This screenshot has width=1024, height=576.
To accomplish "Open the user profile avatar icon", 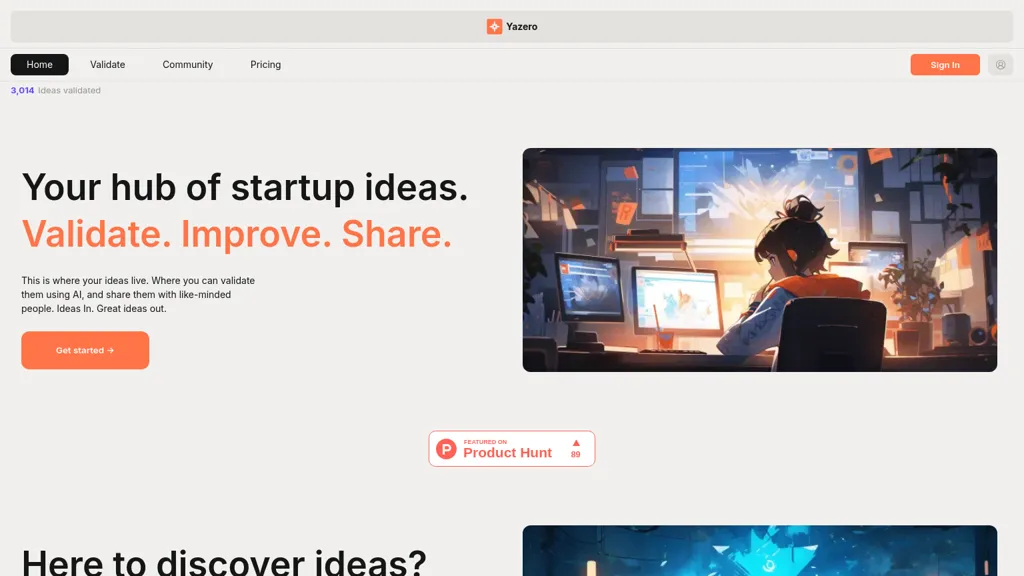I will (1000, 65).
